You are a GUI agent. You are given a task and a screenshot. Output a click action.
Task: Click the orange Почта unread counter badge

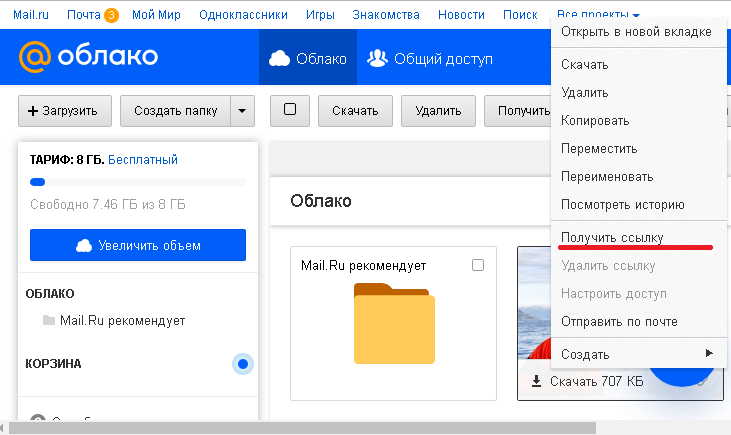pos(111,15)
